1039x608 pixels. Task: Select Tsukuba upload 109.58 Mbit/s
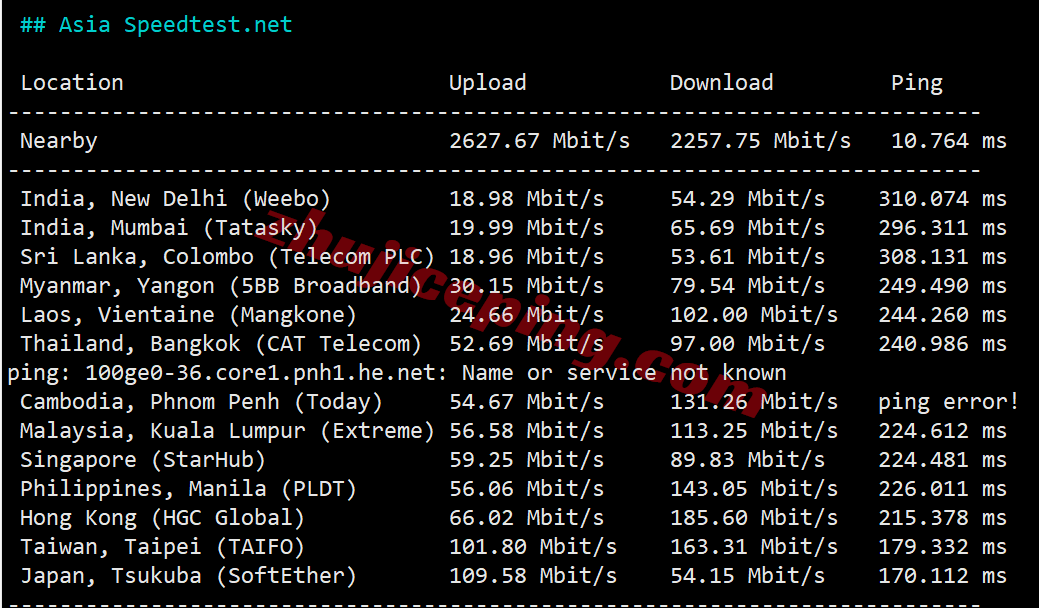coord(533,576)
